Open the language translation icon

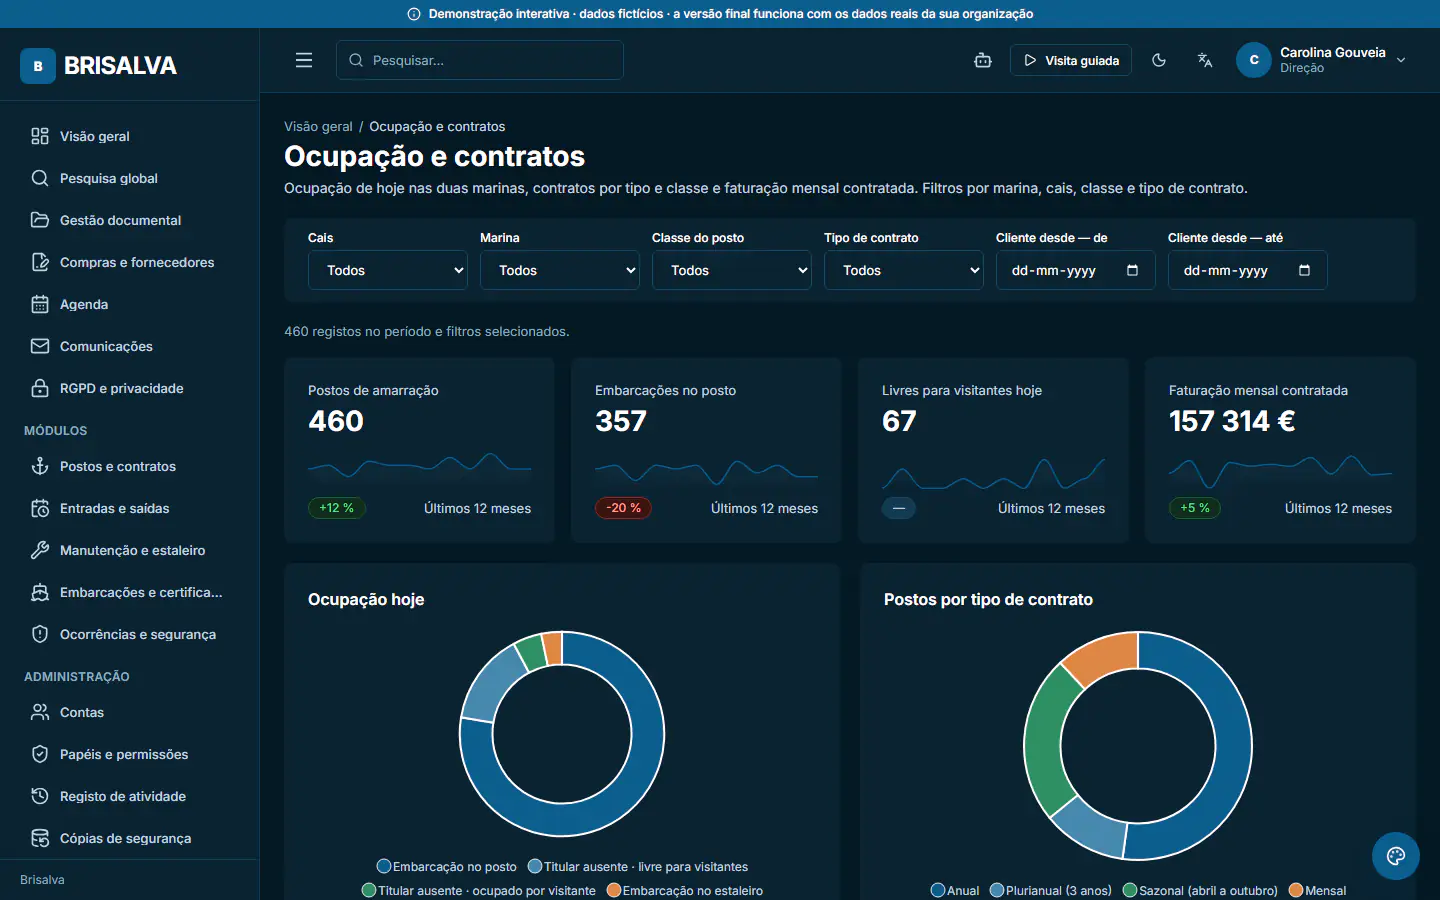(1205, 60)
